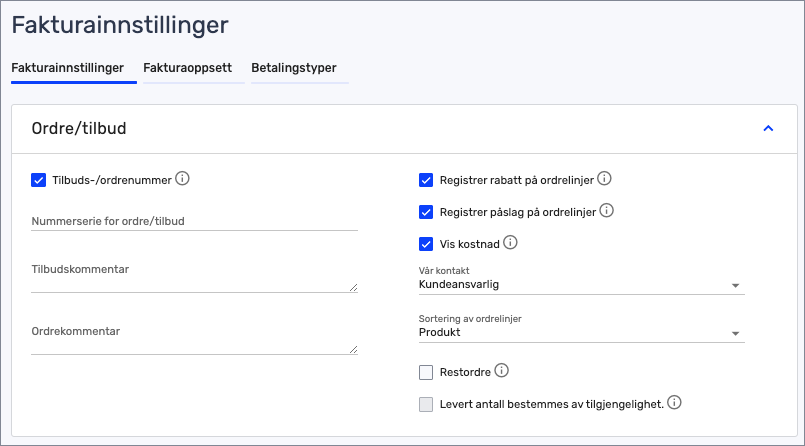Check Levert antall bestemmes av tilgjengelighet box
This screenshot has width=805, height=446.
pyautogui.click(x=426, y=404)
